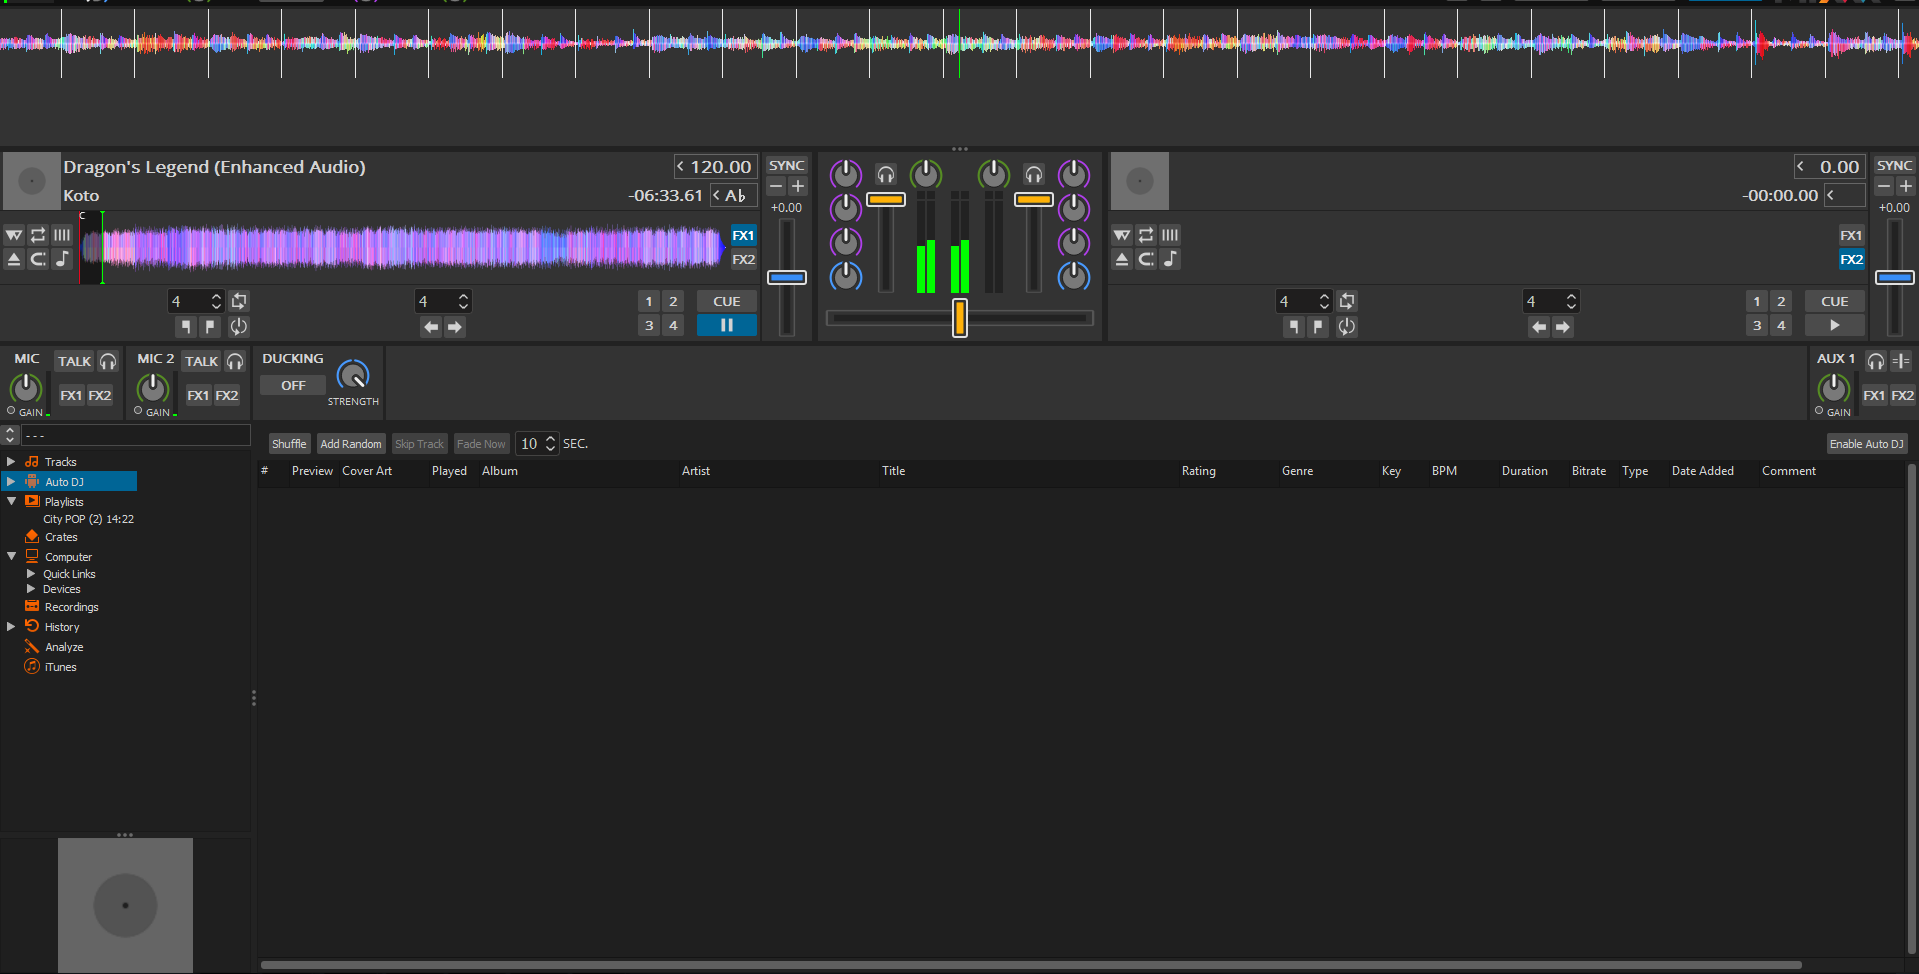Set loop-in marker on right deck

1294,327
